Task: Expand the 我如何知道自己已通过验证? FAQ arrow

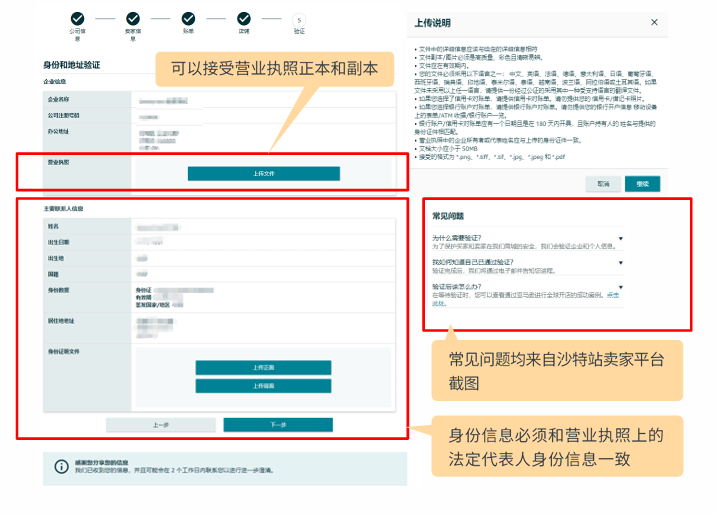Action: pyautogui.click(x=620, y=263)
